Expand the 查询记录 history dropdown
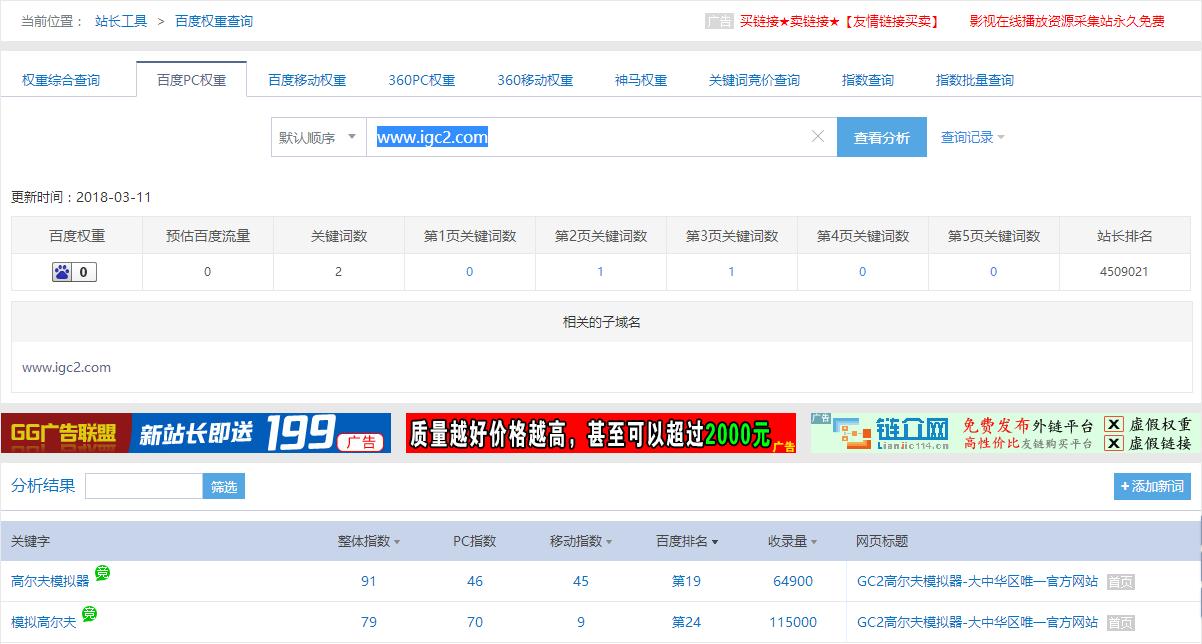The height and width of the screenshot is (644, 1202). 972,138
